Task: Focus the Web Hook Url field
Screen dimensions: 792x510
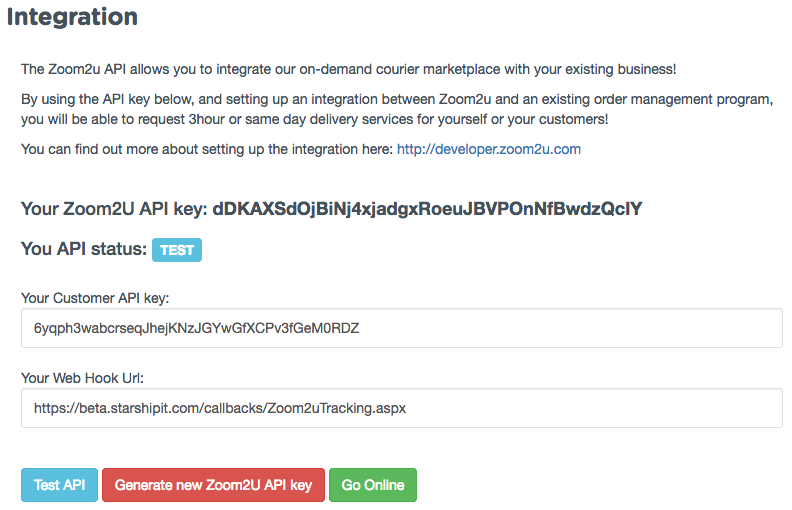Action: (402, 408)
